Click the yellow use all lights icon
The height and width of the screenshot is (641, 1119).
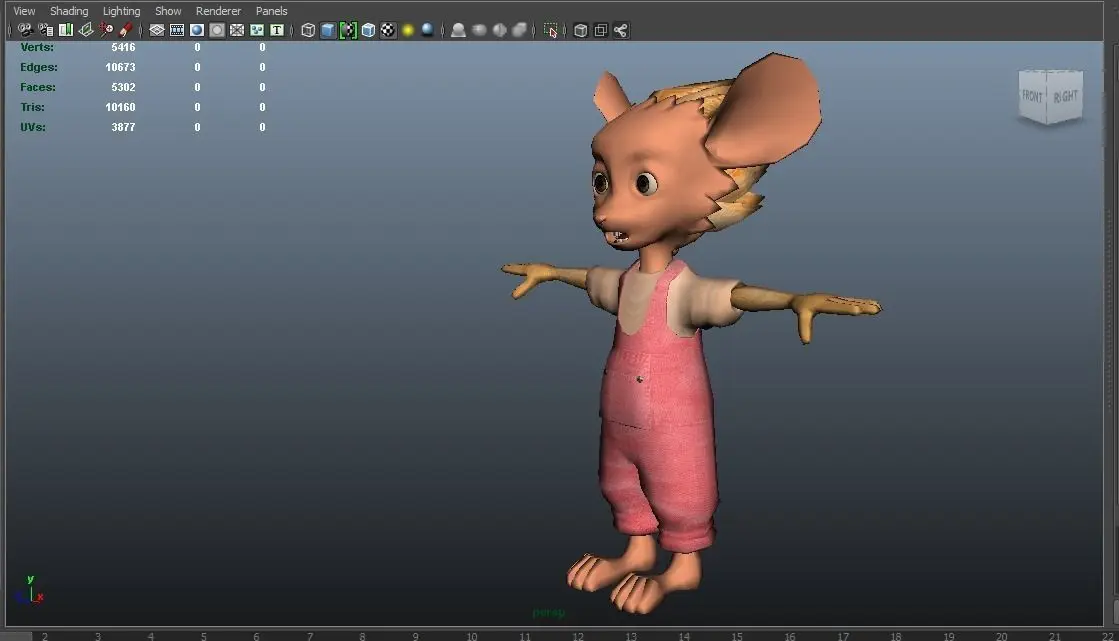(x=408, y=30)
